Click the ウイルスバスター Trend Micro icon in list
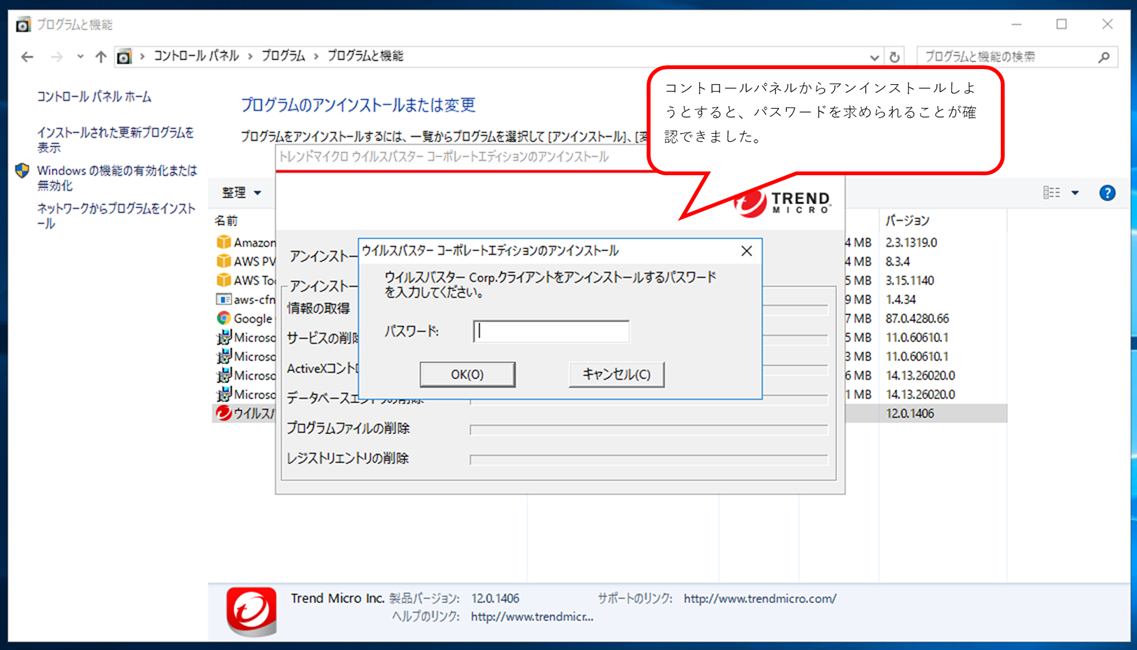The image size is (1137, 650). [222, 413]
